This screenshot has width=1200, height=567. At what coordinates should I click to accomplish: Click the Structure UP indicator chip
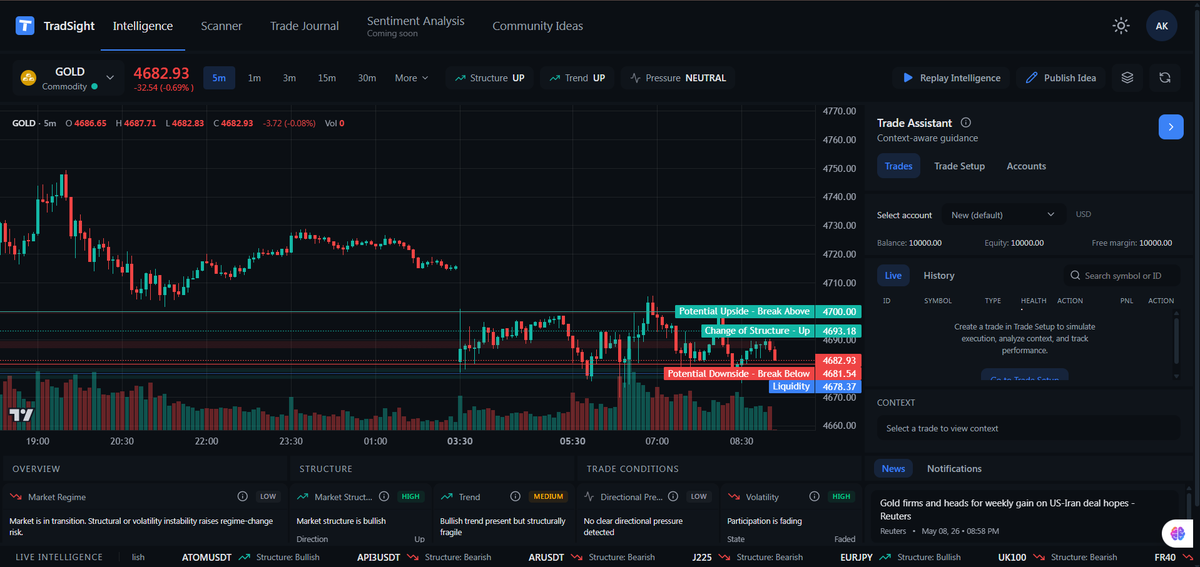coord(490,78)
